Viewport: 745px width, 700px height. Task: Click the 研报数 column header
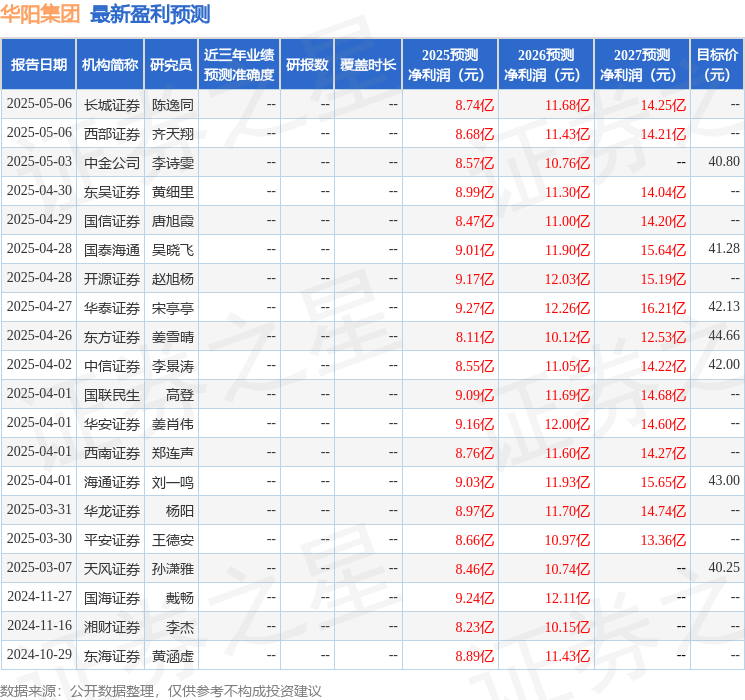point(307,65)
